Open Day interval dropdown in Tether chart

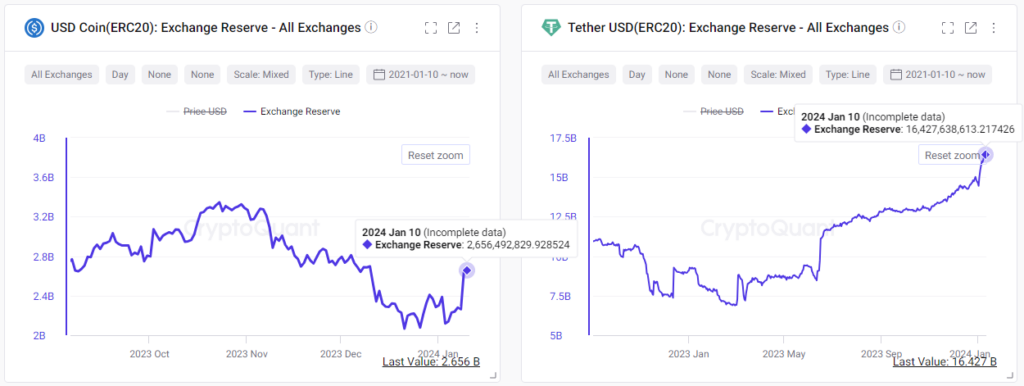coord(637,74)
